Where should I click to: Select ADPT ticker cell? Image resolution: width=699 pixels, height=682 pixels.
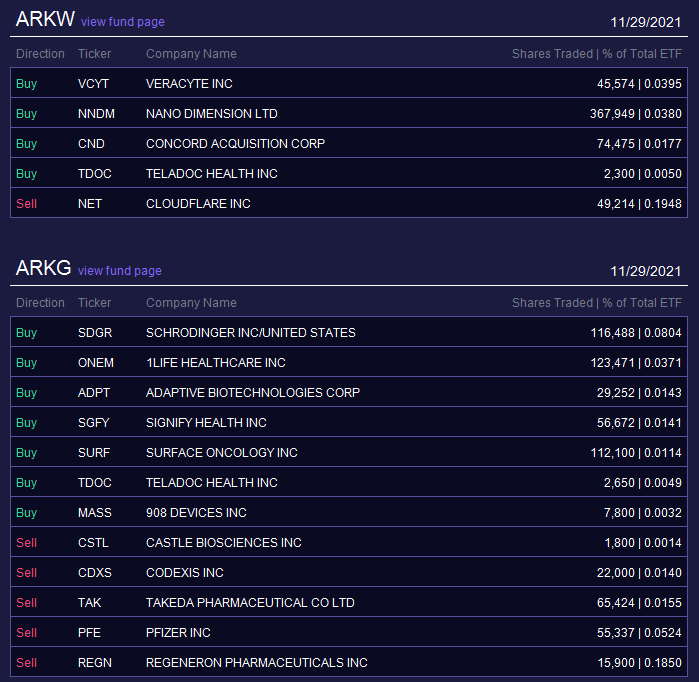point(94,393)
